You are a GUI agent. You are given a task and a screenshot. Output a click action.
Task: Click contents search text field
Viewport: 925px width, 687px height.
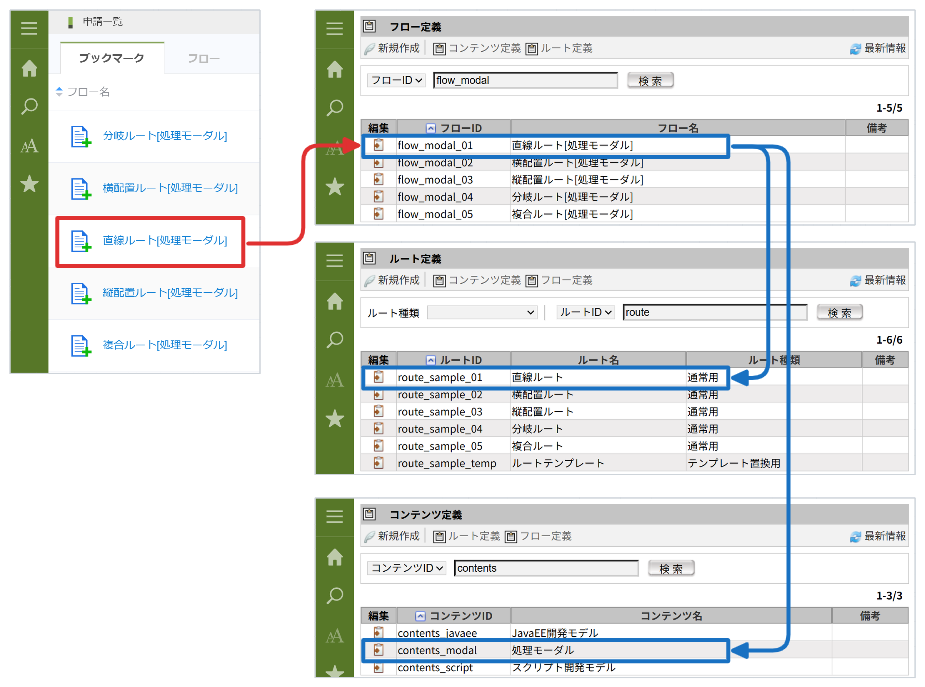546,568
